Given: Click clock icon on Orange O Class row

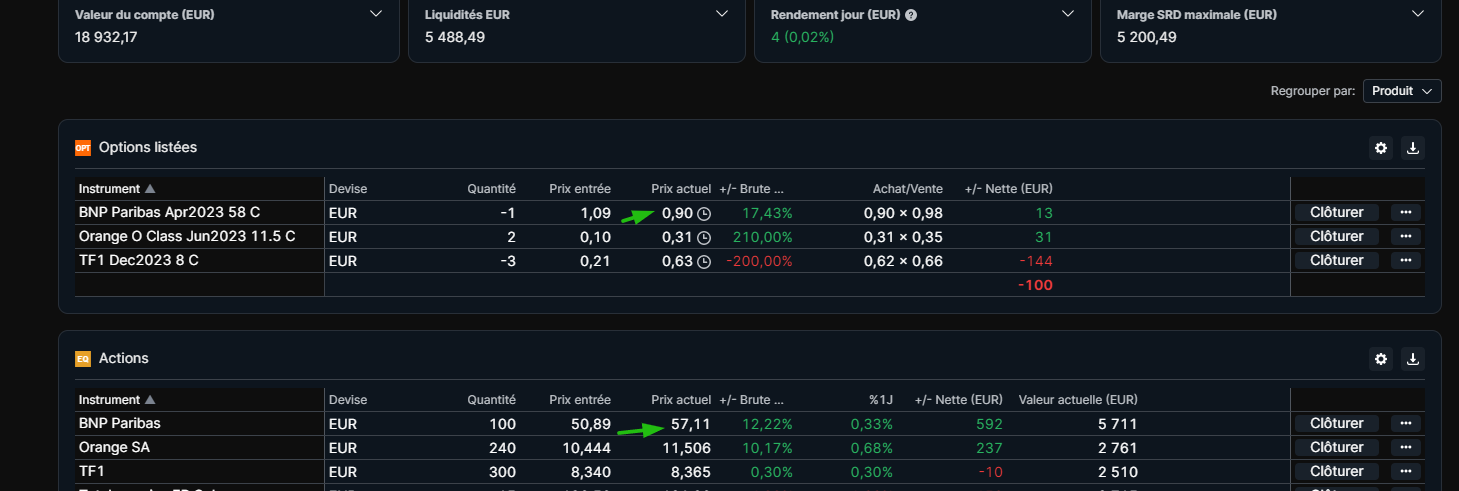Looking at the screenshot, I should pyautogui.click(x=704, y=237).
